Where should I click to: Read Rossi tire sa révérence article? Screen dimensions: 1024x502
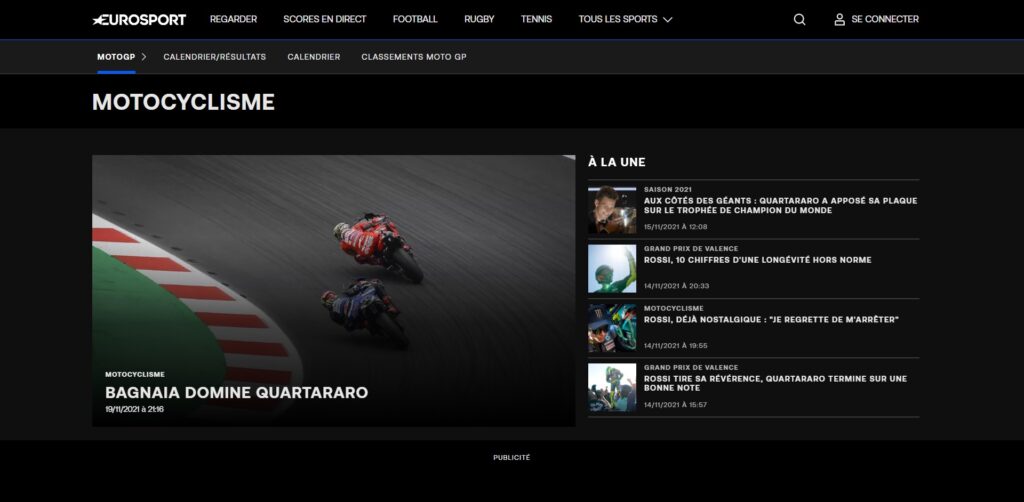pyautogui.click(x=775, y=383)
